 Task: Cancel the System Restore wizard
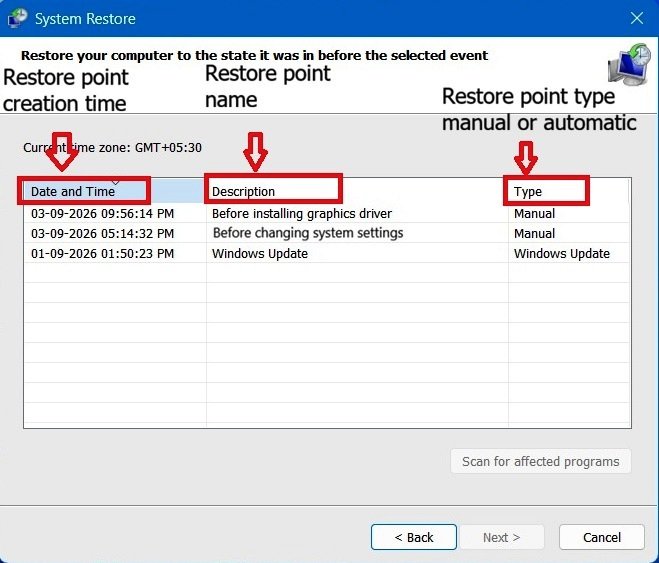click(602, 537)
